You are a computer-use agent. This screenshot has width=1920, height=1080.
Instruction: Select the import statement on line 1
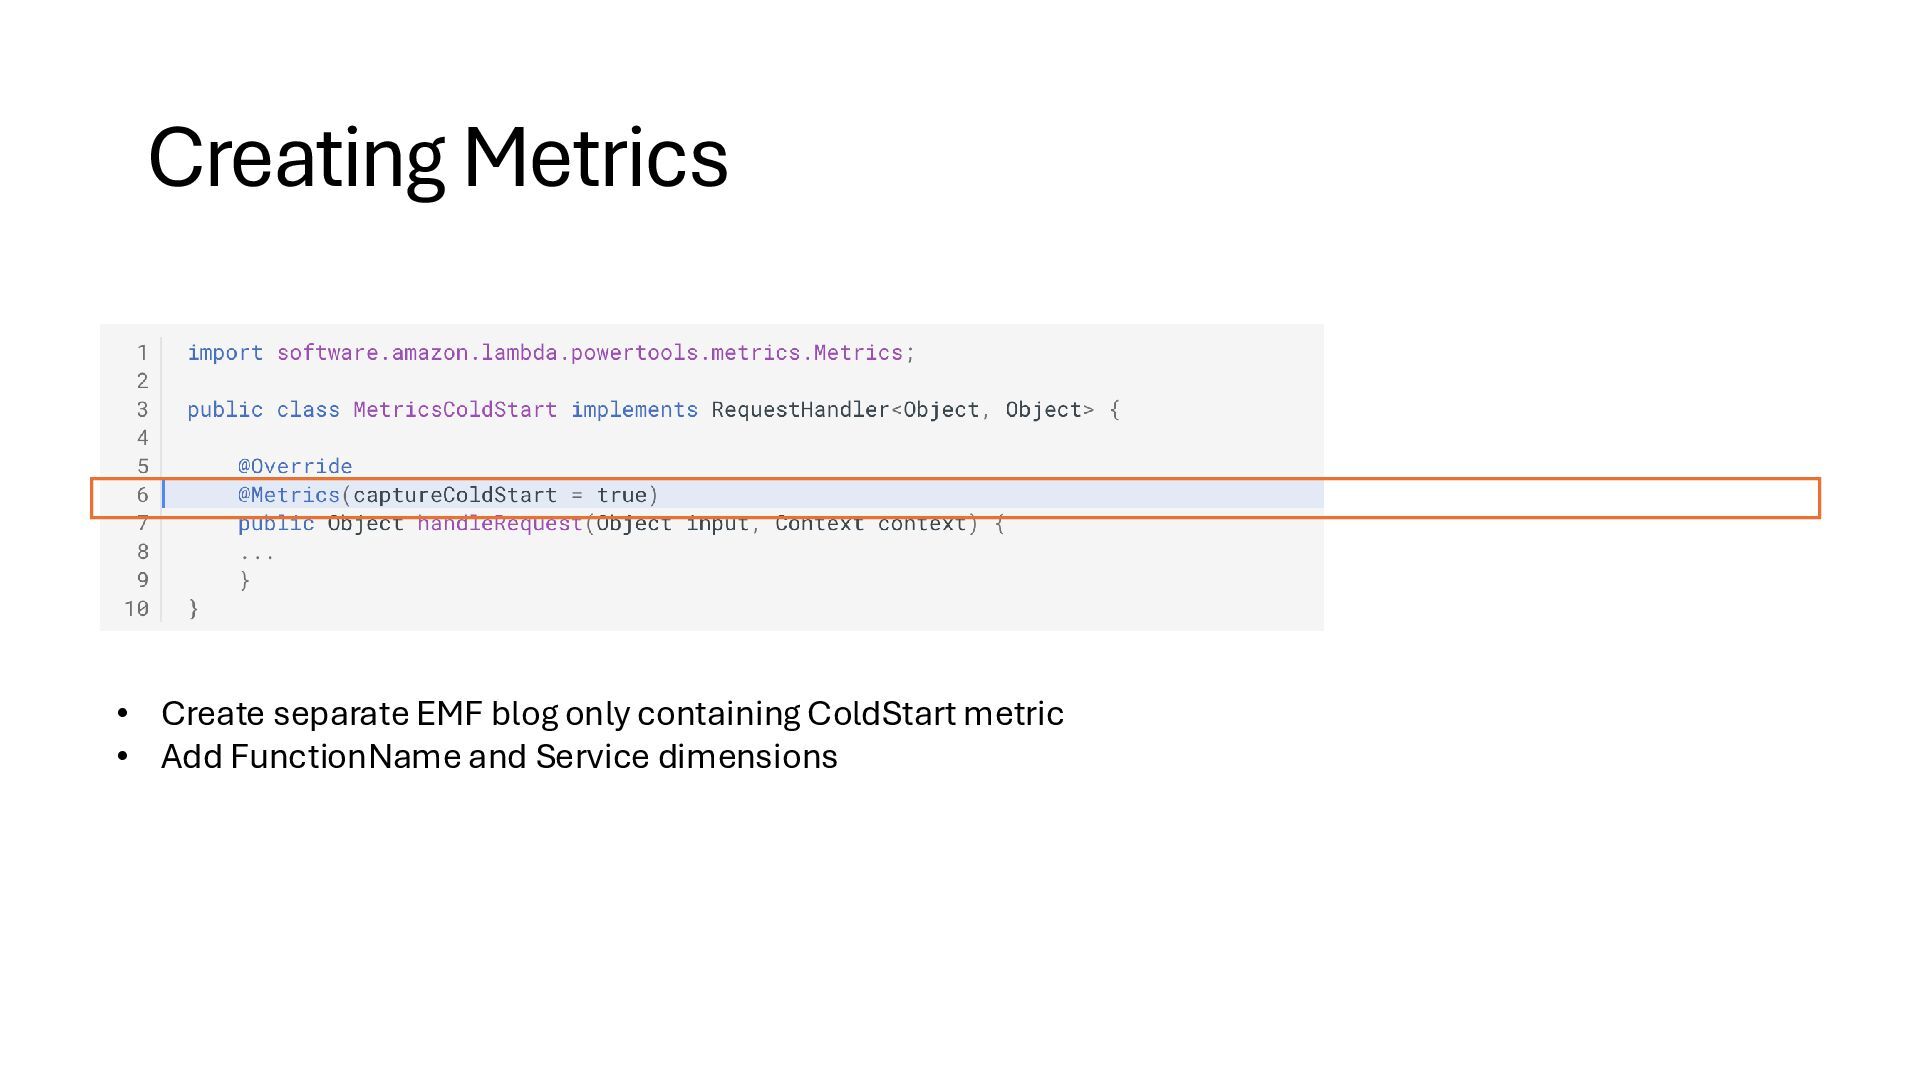(551, 353)
